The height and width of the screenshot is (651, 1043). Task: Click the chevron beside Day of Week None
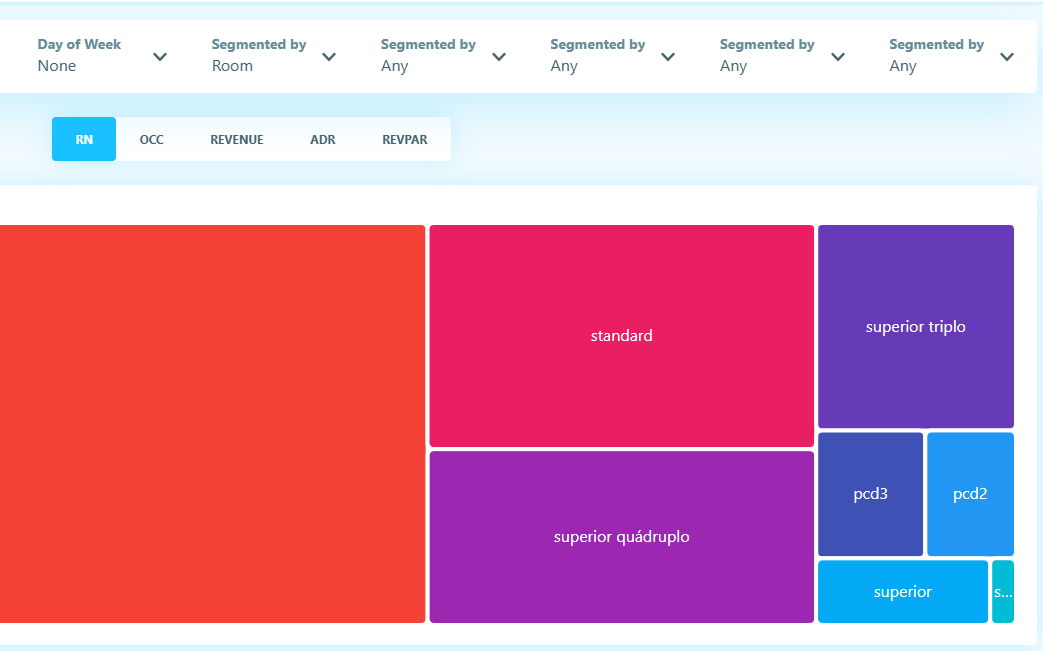tap(160, 57)
